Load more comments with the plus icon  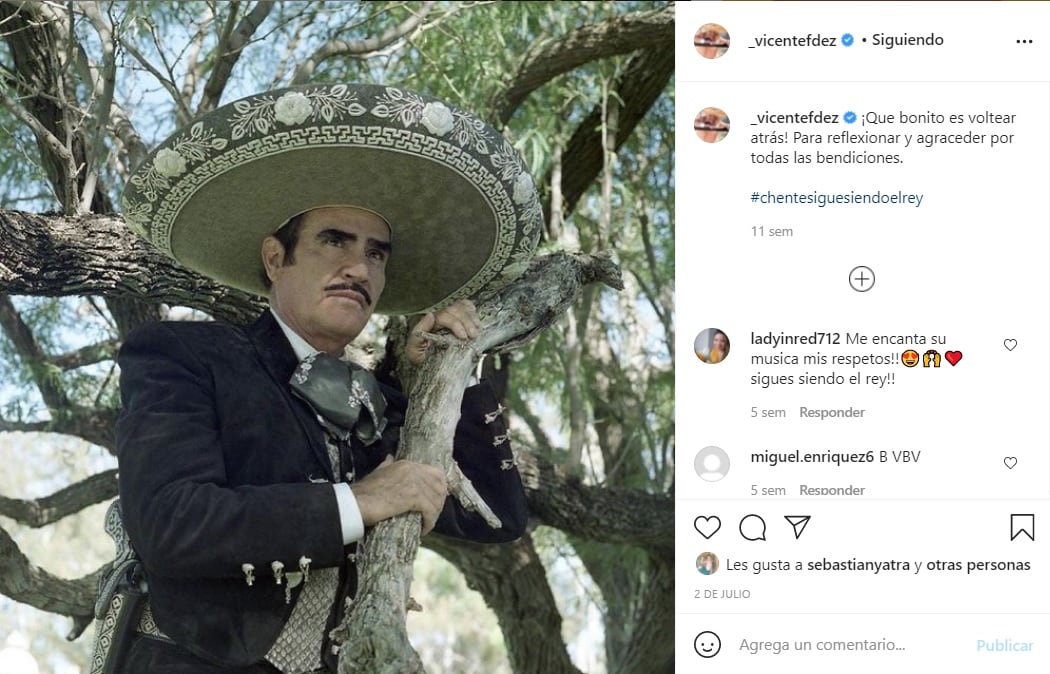pos(861,279)
